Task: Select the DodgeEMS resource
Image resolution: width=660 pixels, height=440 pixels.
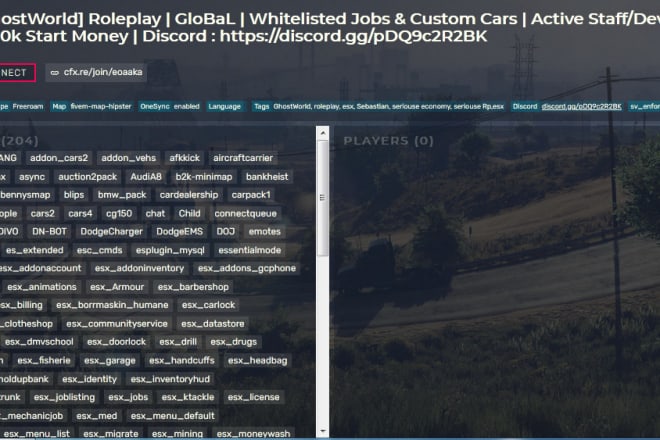Action: tap(179, 232)
